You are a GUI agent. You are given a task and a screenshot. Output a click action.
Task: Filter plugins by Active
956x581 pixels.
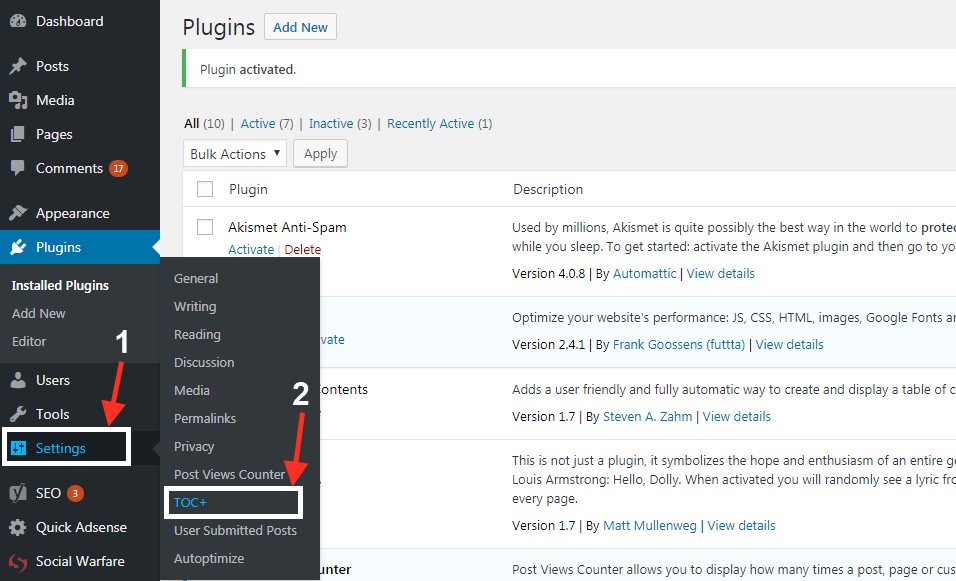tap(258, 124)
